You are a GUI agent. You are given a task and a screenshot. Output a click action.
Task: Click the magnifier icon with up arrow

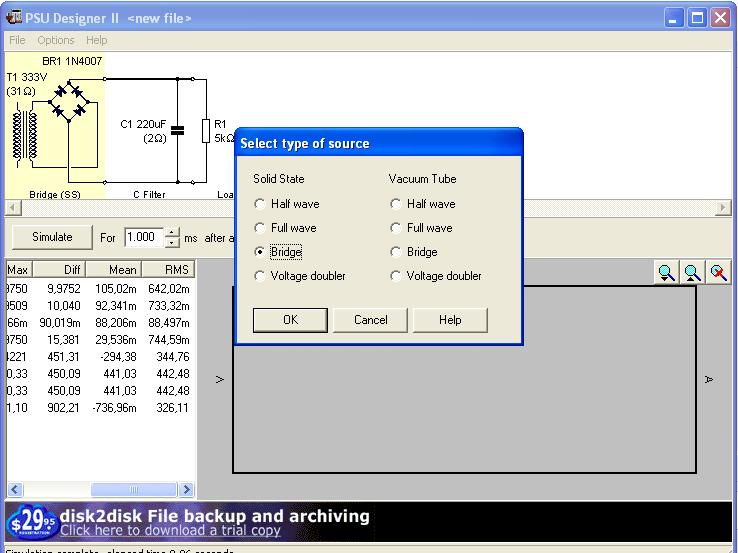[692, 272]
